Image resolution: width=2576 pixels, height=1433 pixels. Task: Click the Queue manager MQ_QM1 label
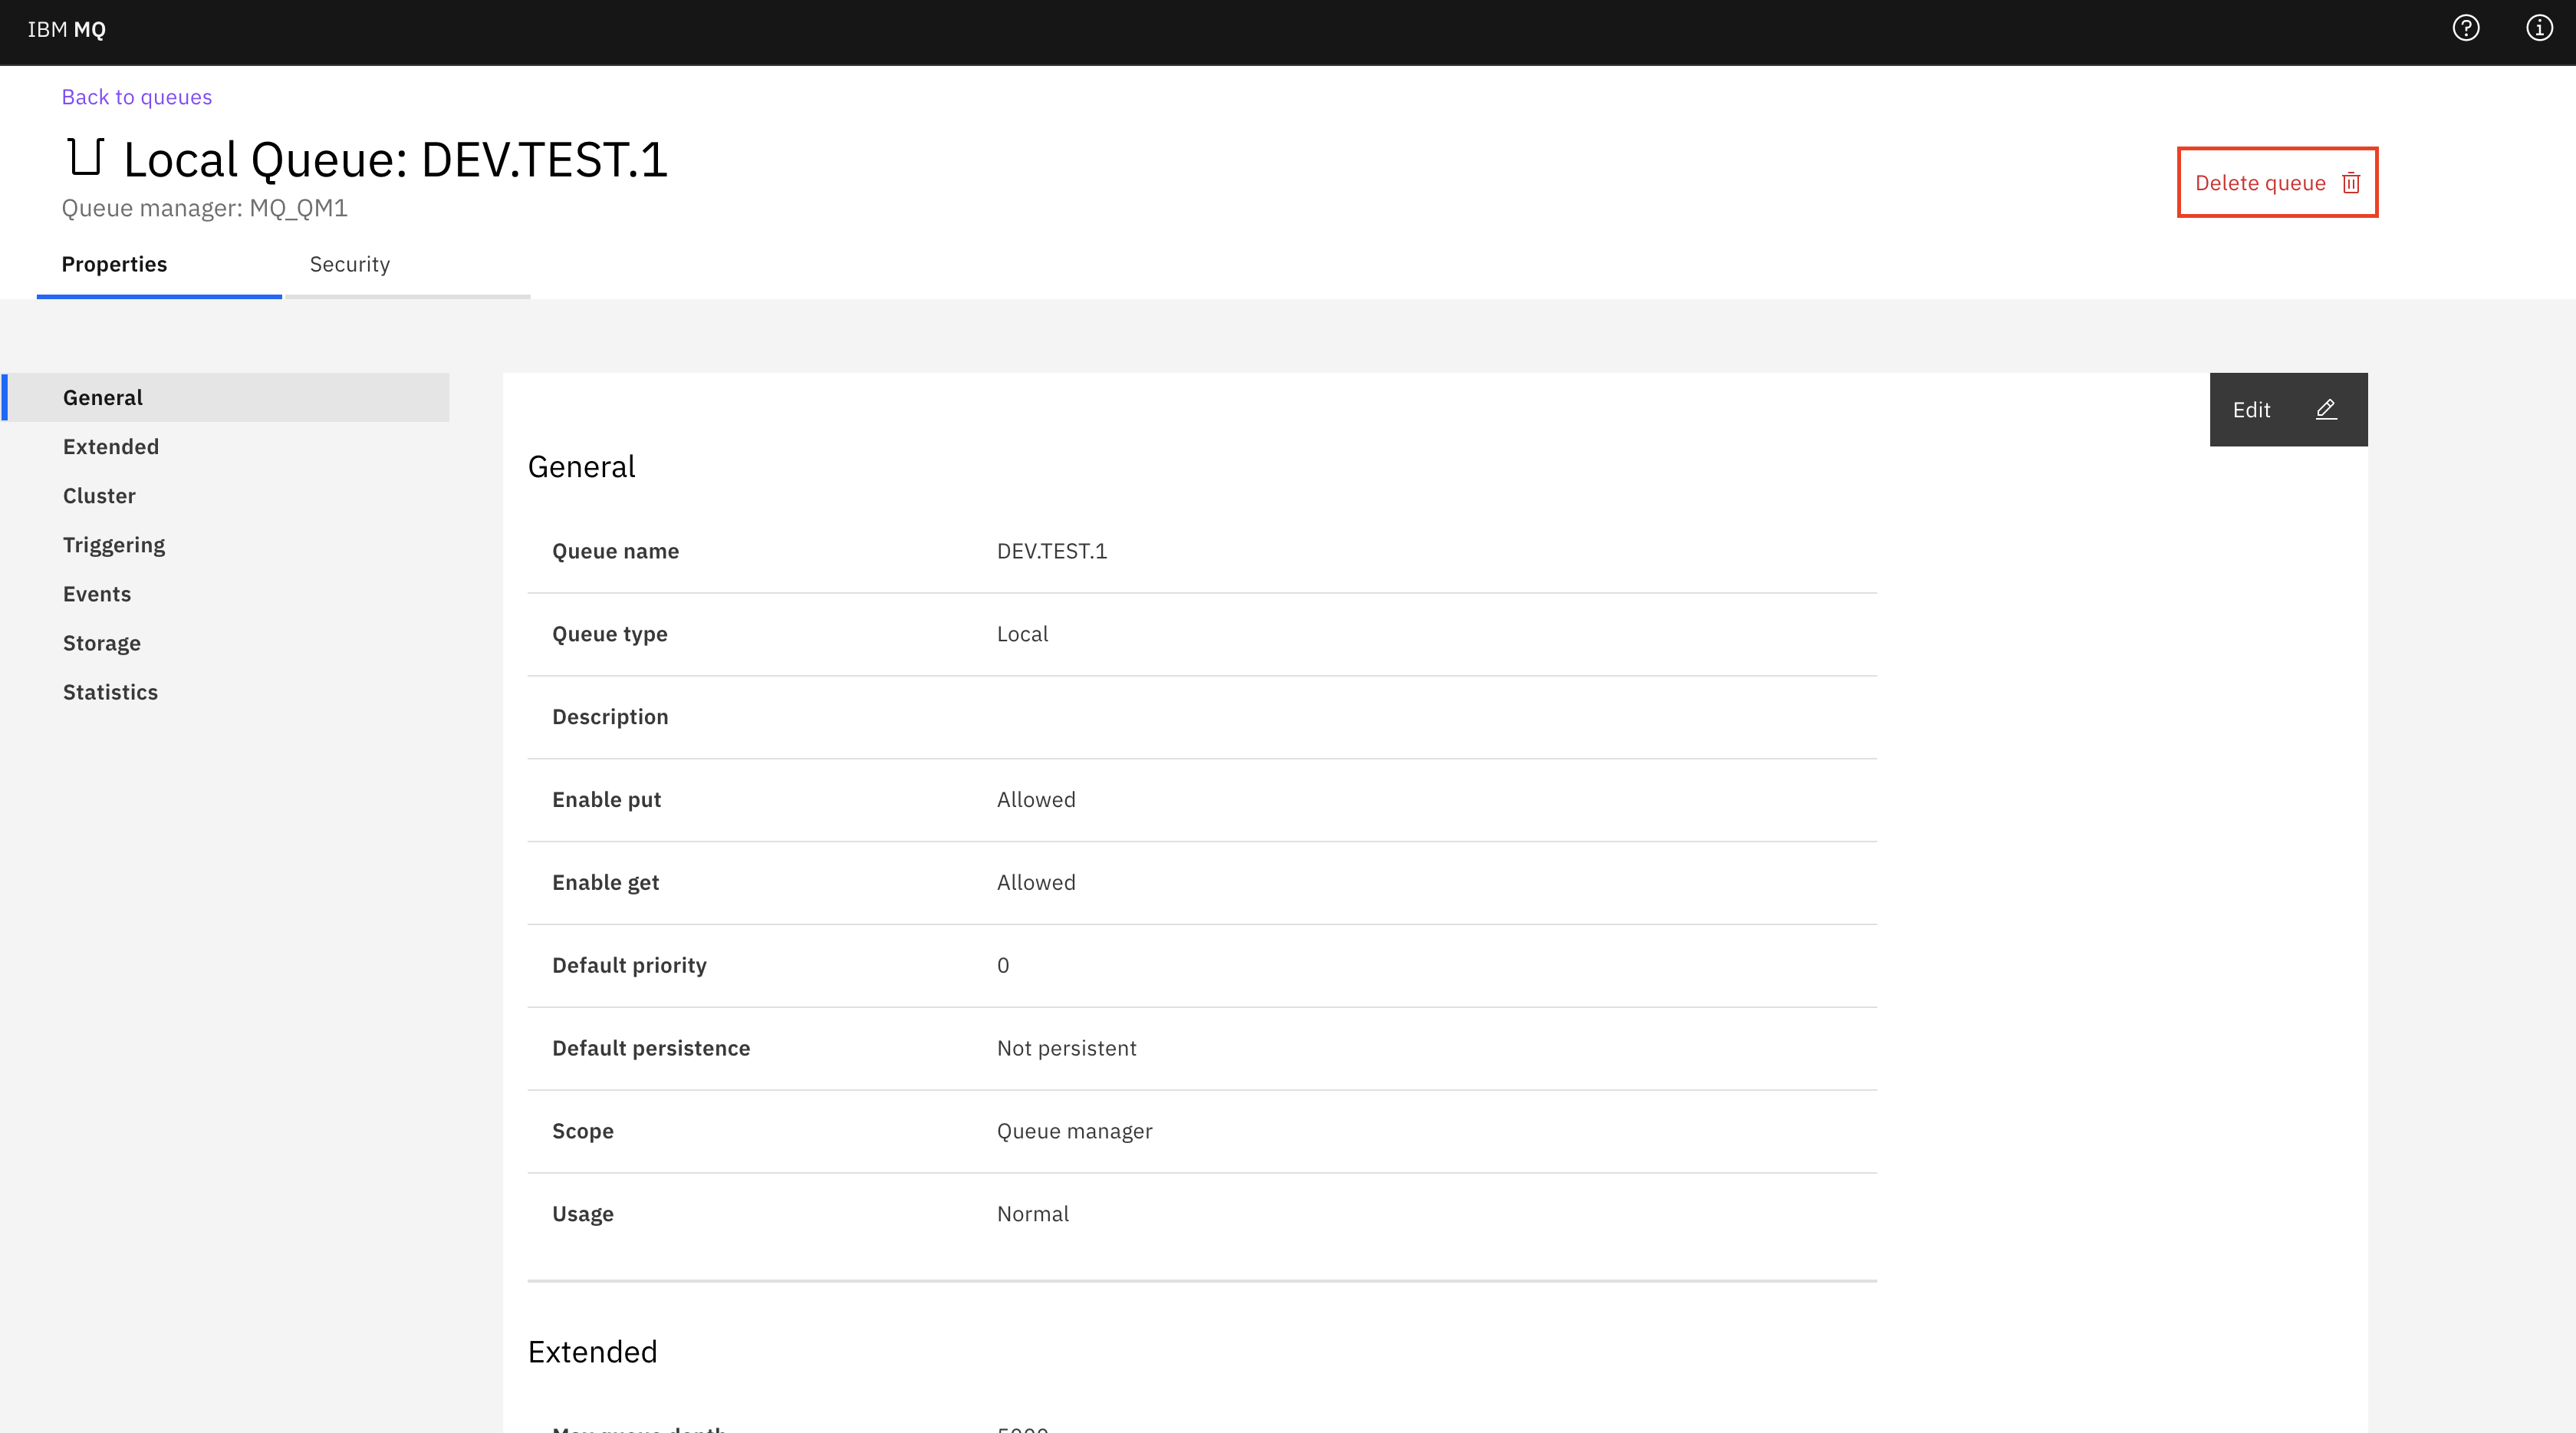point(203,209)
